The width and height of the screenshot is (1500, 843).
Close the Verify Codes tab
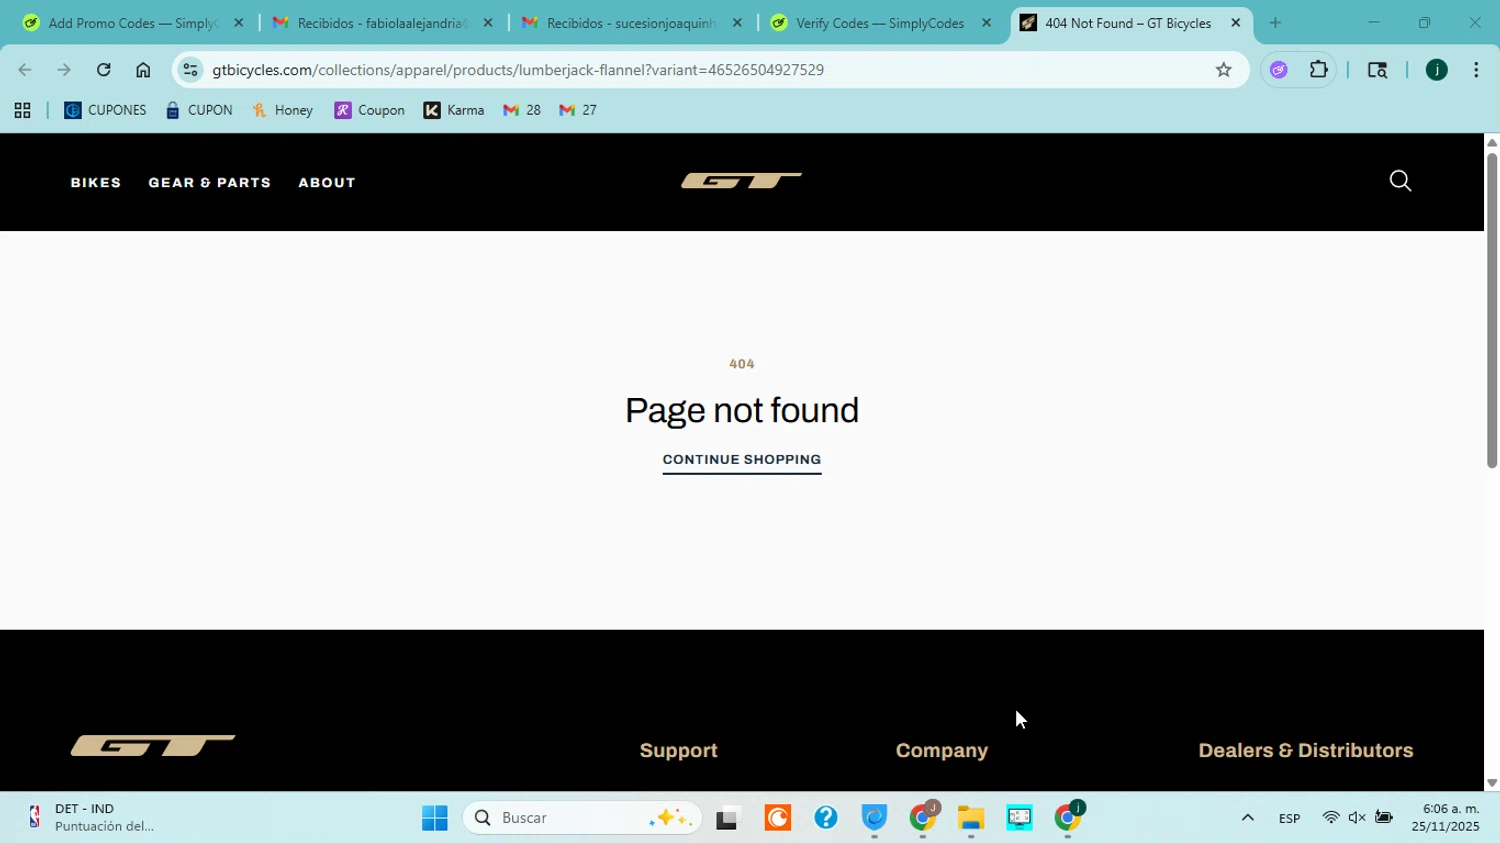click(986, 23)
